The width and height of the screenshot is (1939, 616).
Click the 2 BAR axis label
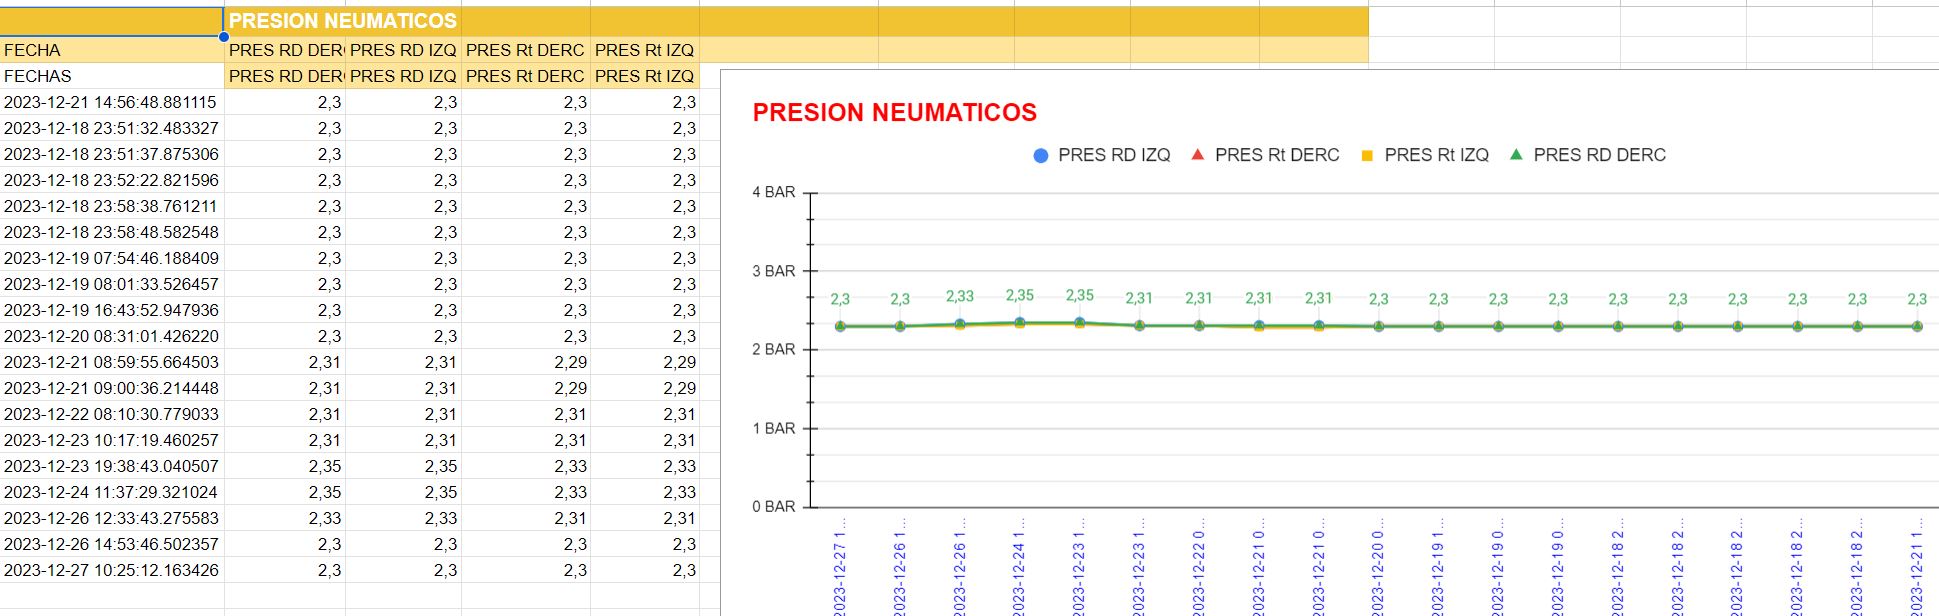click(x=774, y=349)
